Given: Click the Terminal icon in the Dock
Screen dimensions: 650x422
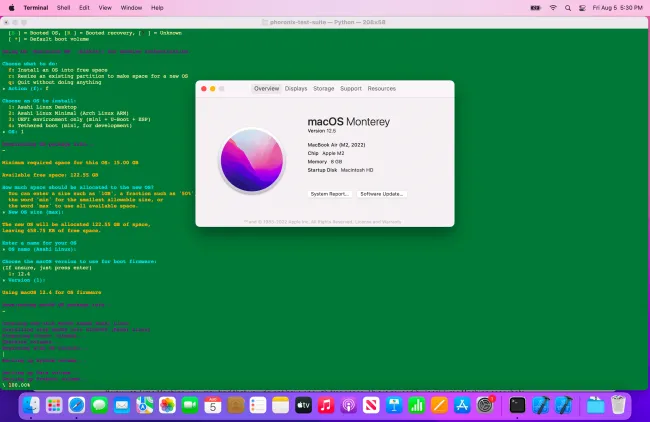Looking at the screenshot, I should pos(517,405).
